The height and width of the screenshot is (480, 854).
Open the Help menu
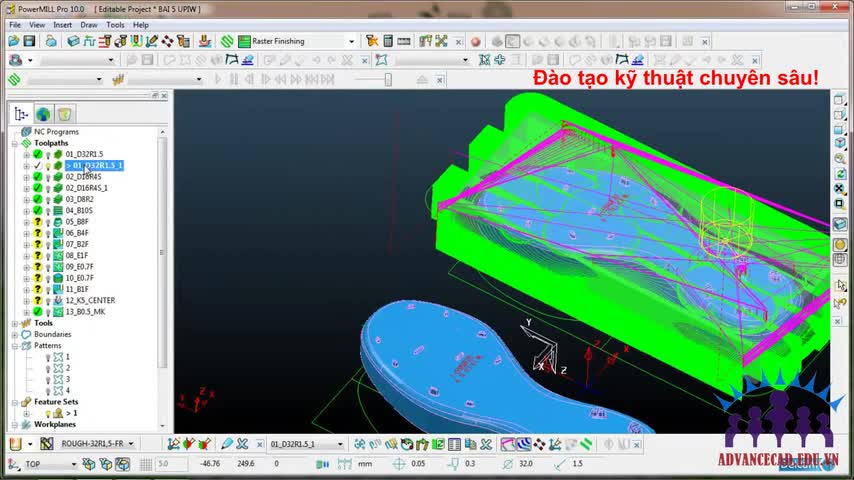pos(141,25)
